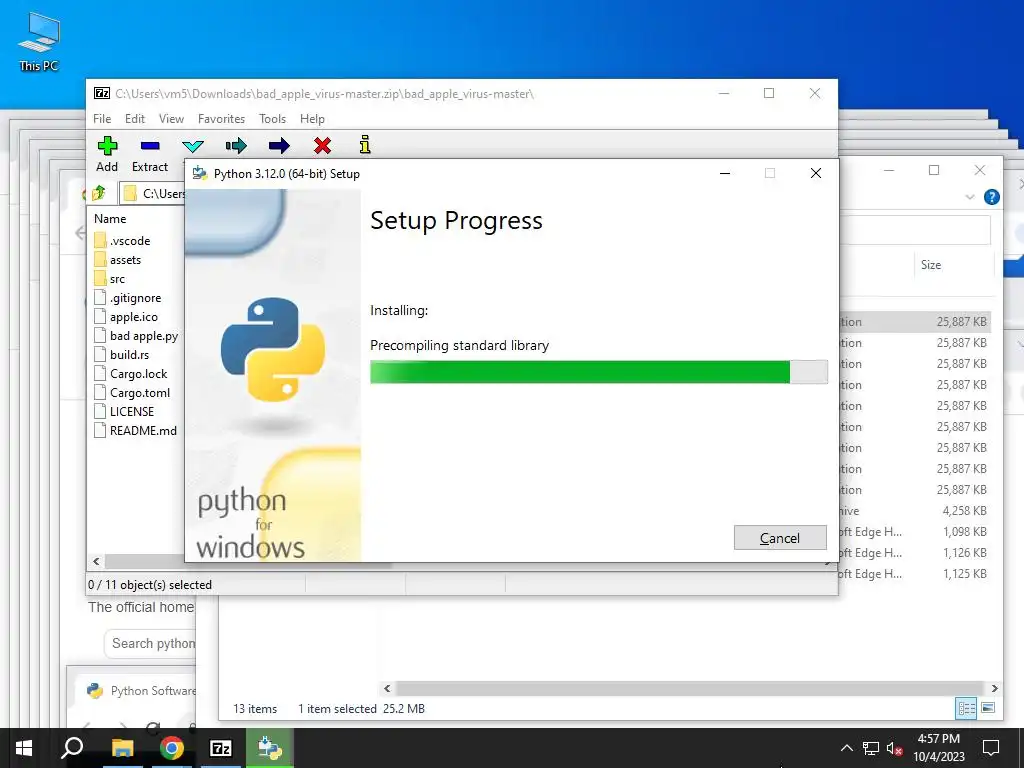Select the src folder in 7-Zip

pos(110,279)
